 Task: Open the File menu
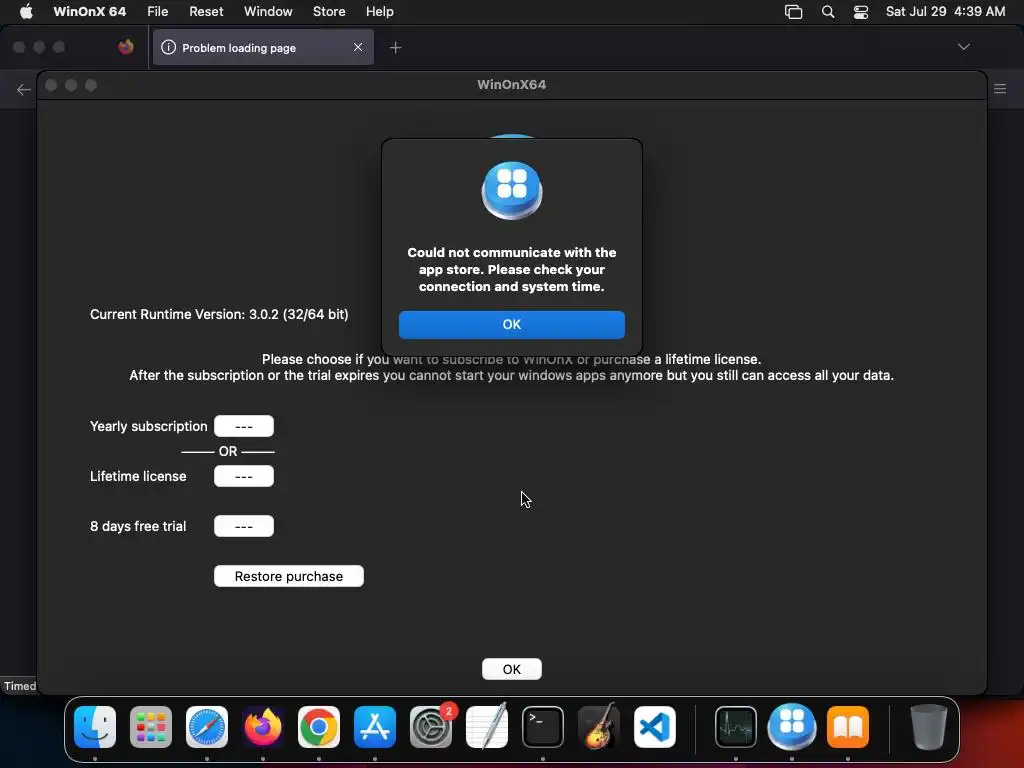[157, 12]
